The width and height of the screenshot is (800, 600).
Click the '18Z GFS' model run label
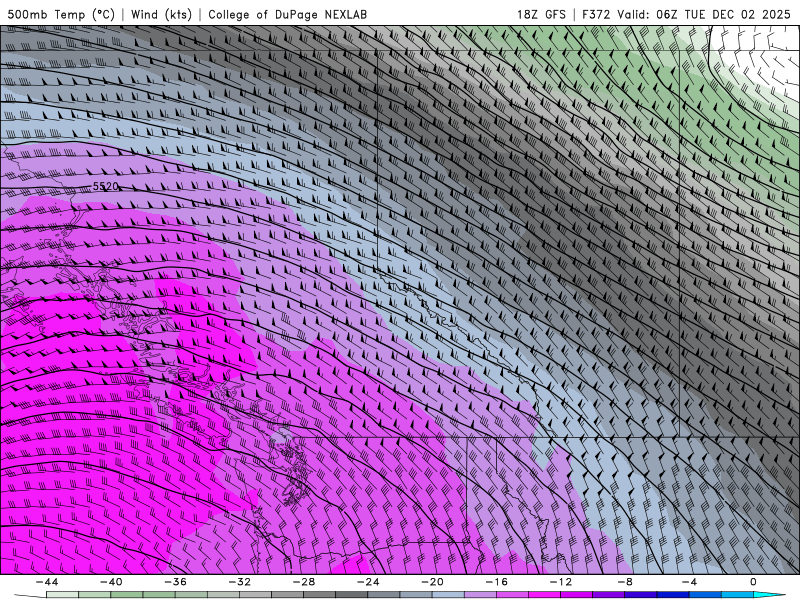(x=541, y=14)
